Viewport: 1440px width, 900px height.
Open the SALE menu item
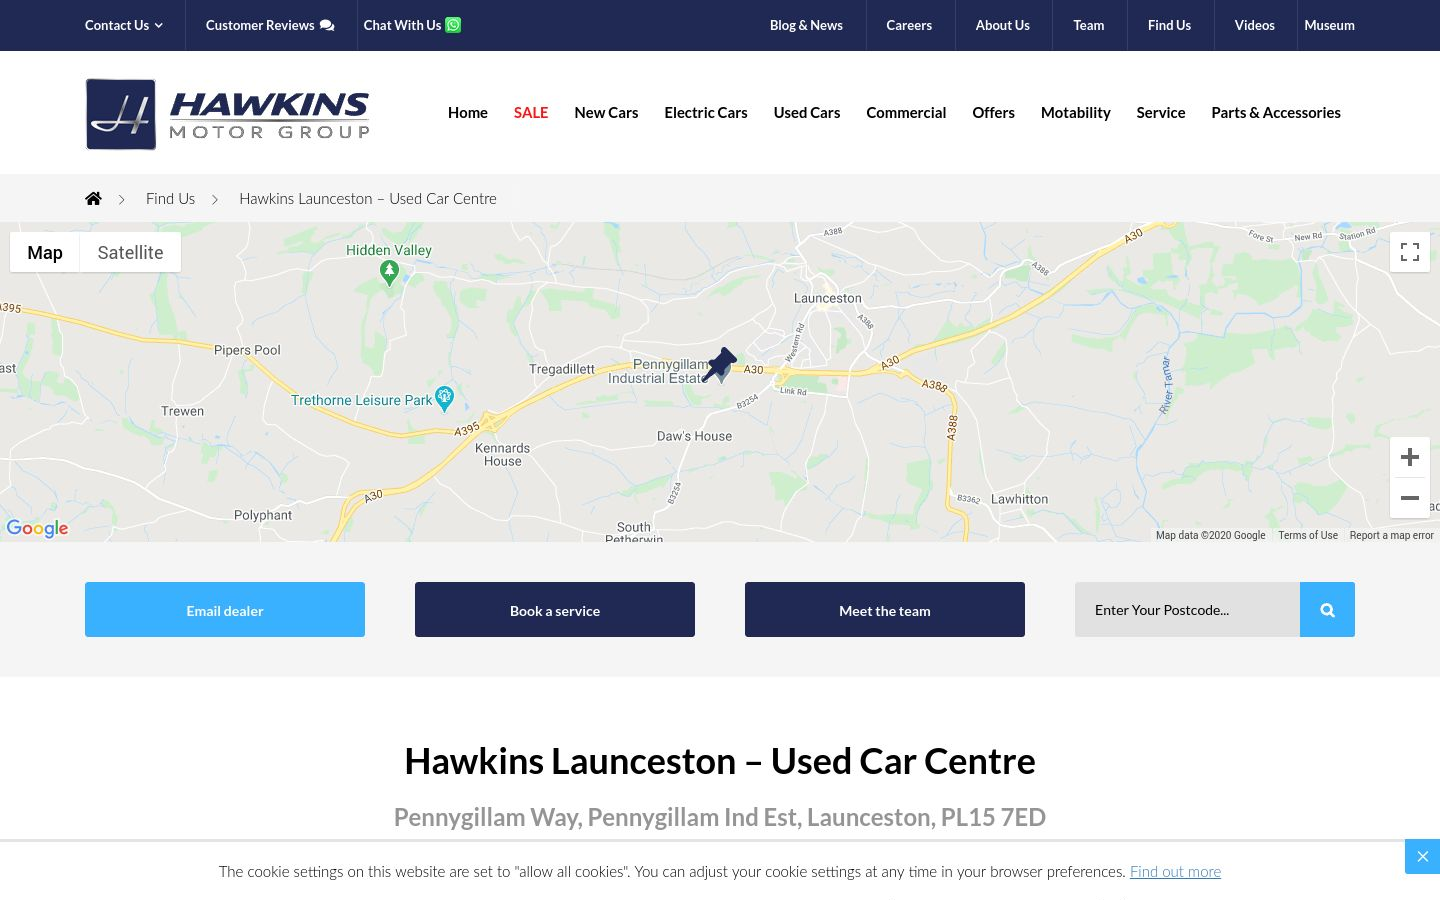pos(531,113)
